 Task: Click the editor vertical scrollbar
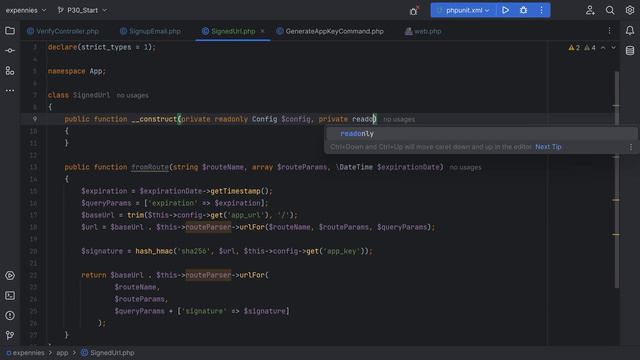tap(616, 180)
